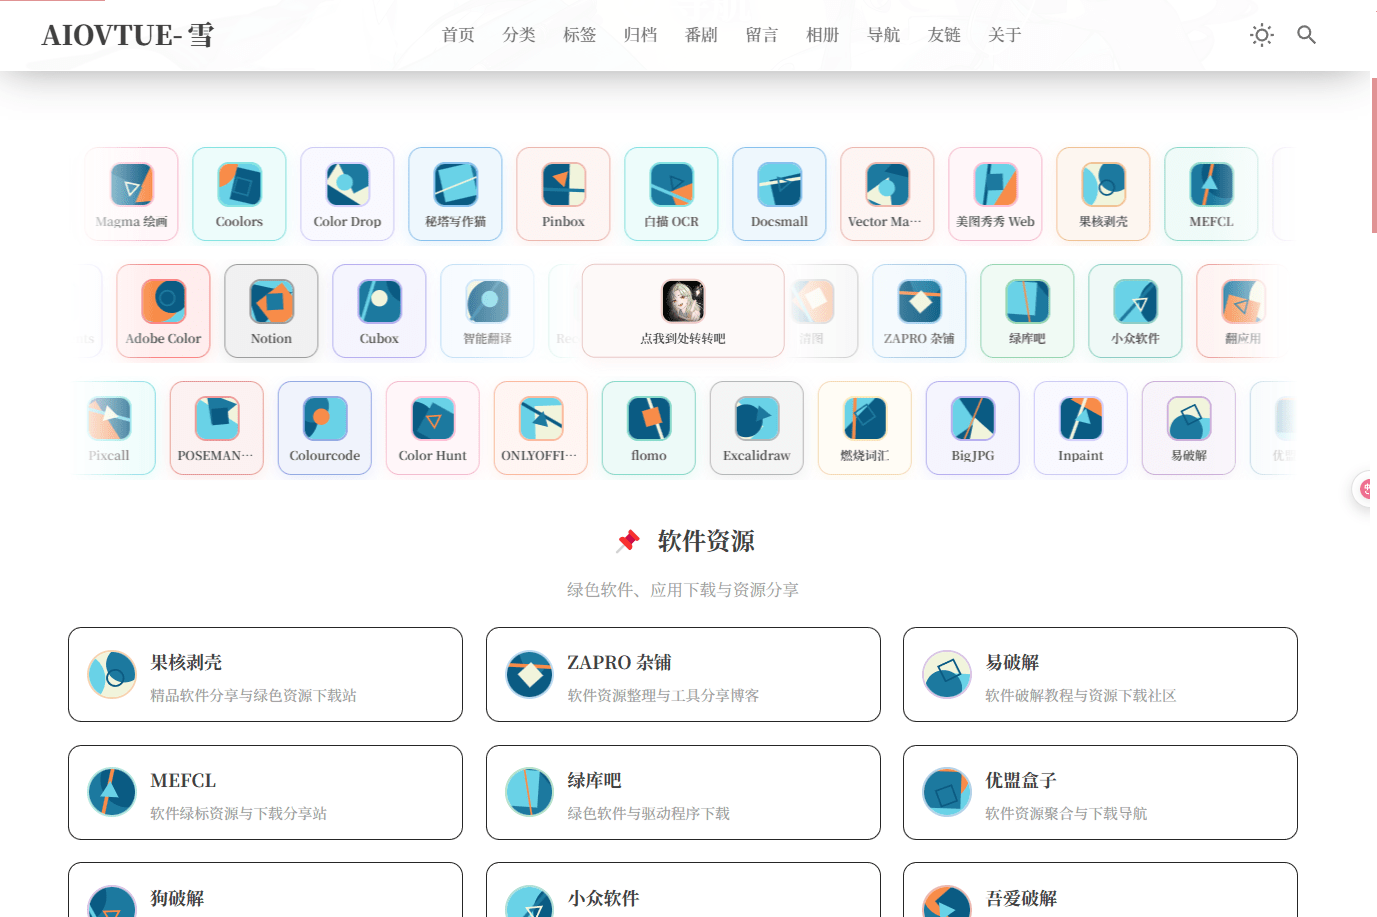Open the Docsmall icon tile
Viewport: 1377px width, 917px height.
pos(779,194)
